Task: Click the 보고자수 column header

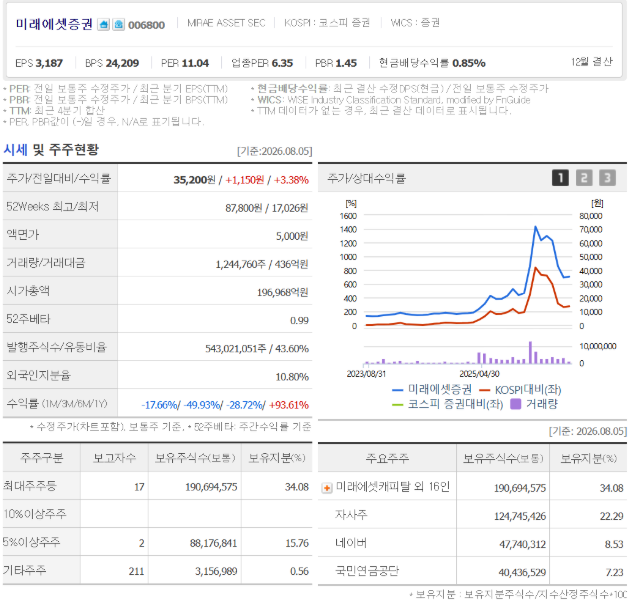Action: (x=114, y=458)
